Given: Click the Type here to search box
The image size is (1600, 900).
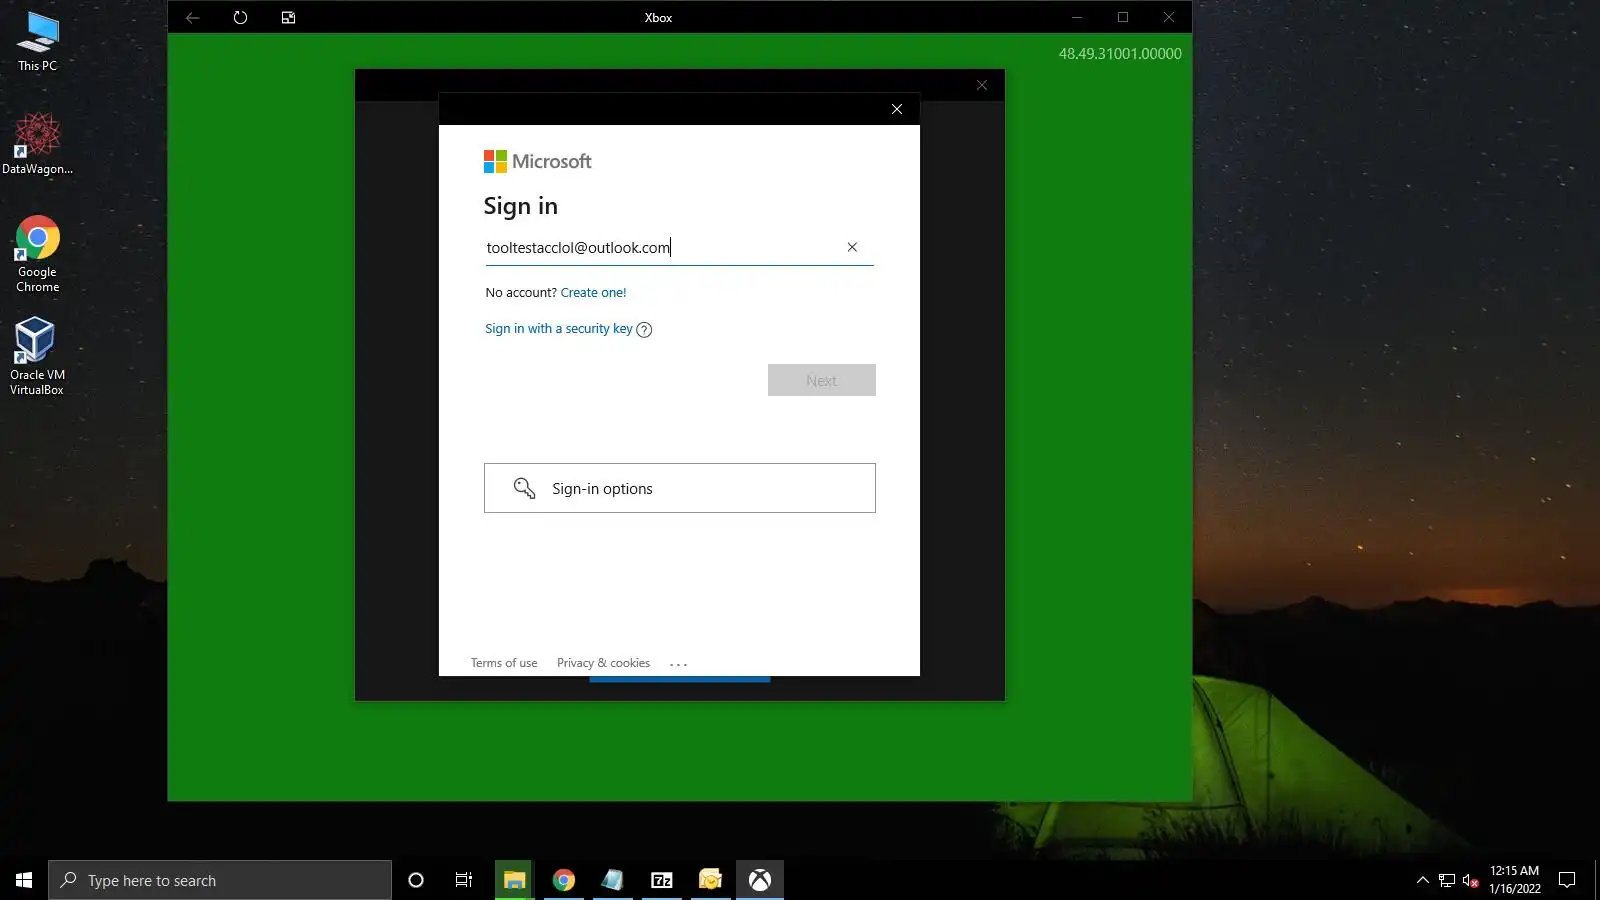Looking at the screenshot, I should (x=220, y=880).
